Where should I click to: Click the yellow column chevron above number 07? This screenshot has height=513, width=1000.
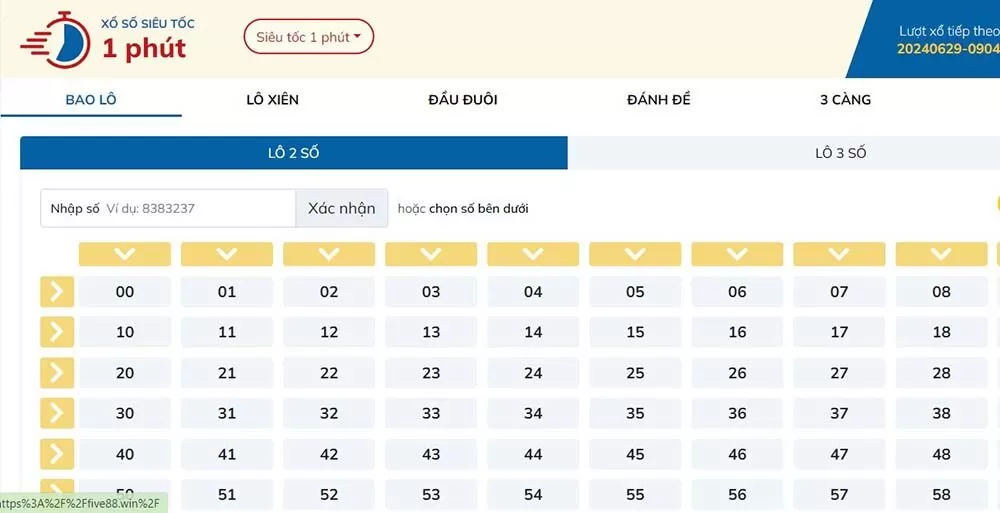point(839,254)
